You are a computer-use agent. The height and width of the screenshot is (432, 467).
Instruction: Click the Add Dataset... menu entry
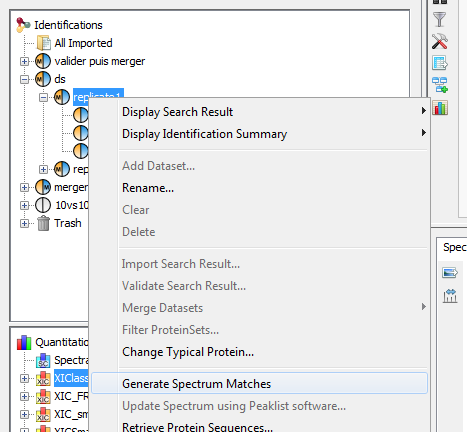(x=259, y=166)
